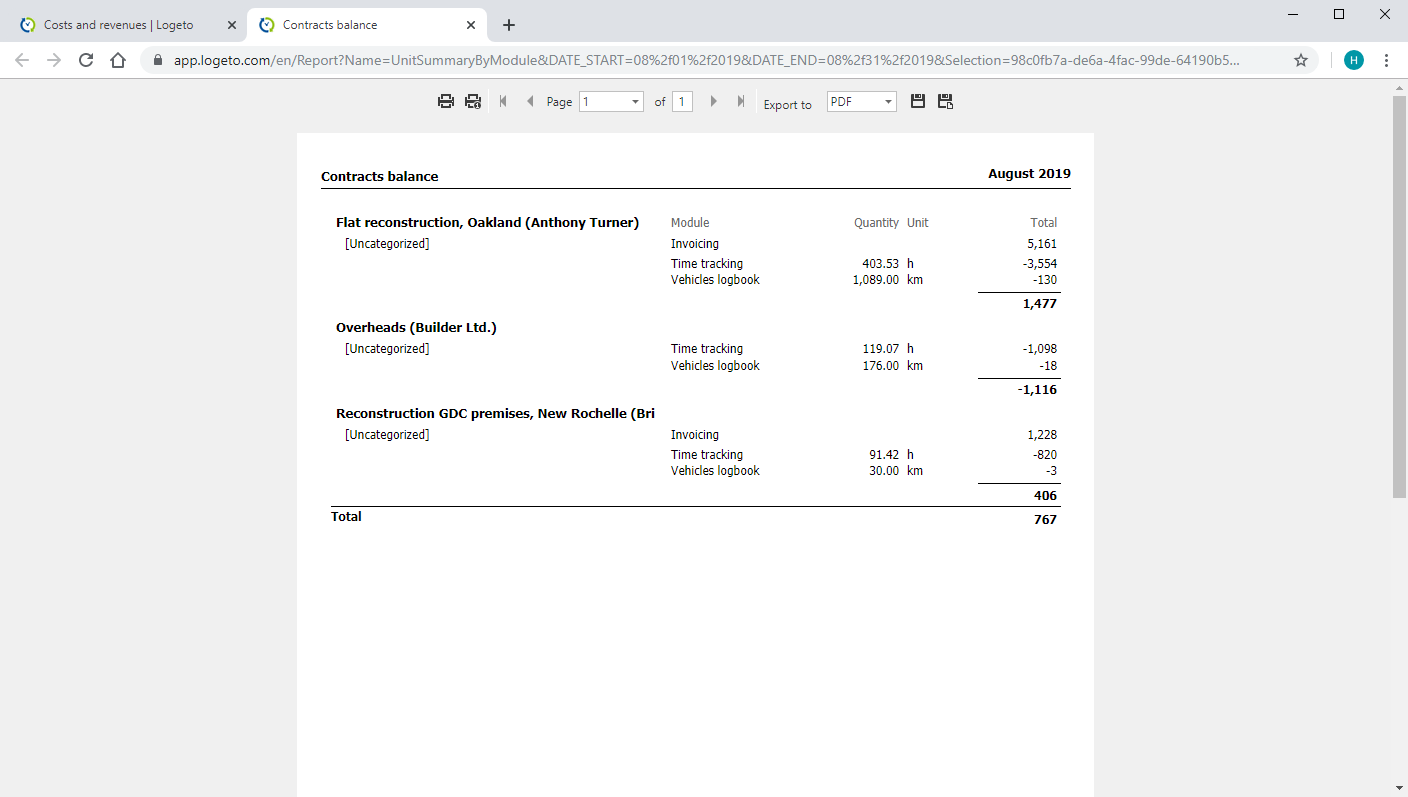Open the Chrome profile avatar H
The image size is (1408, 797).
(1354, 60)
